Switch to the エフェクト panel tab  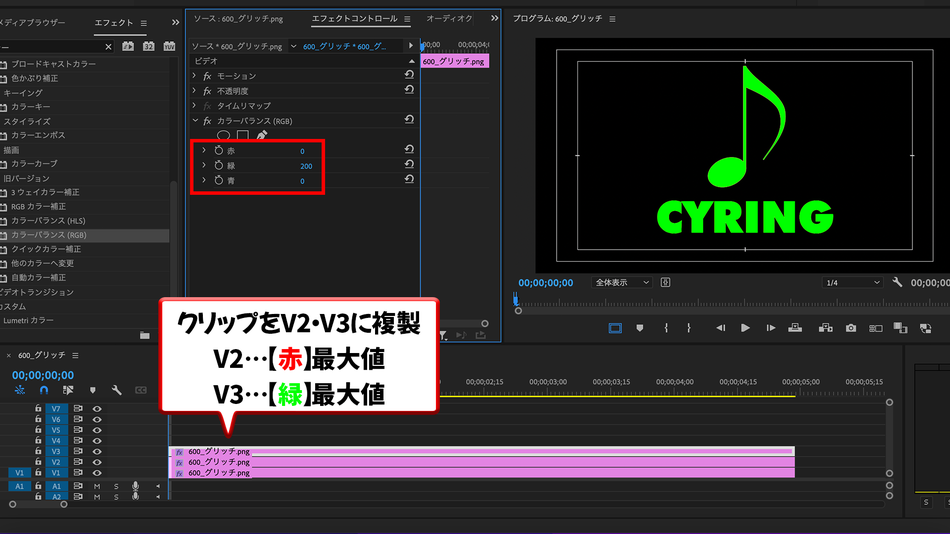click(113, 22)
